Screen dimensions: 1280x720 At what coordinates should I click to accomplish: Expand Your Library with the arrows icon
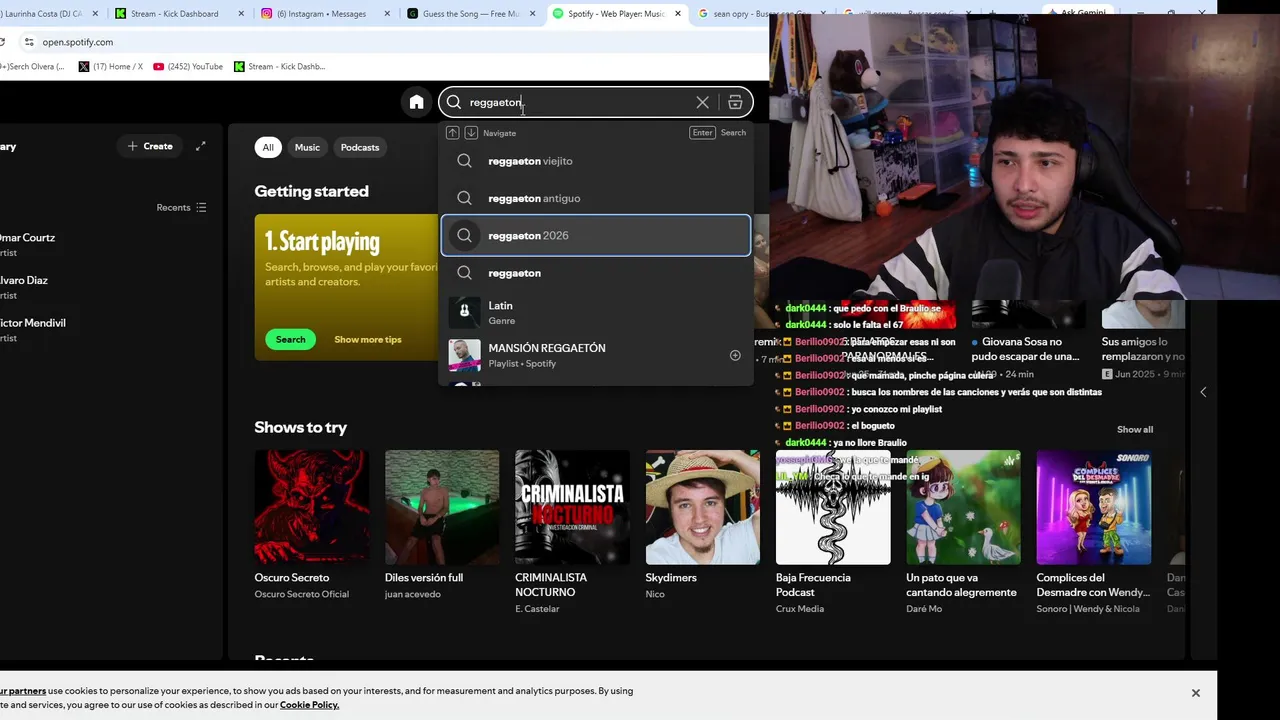(x=201, y=146)
